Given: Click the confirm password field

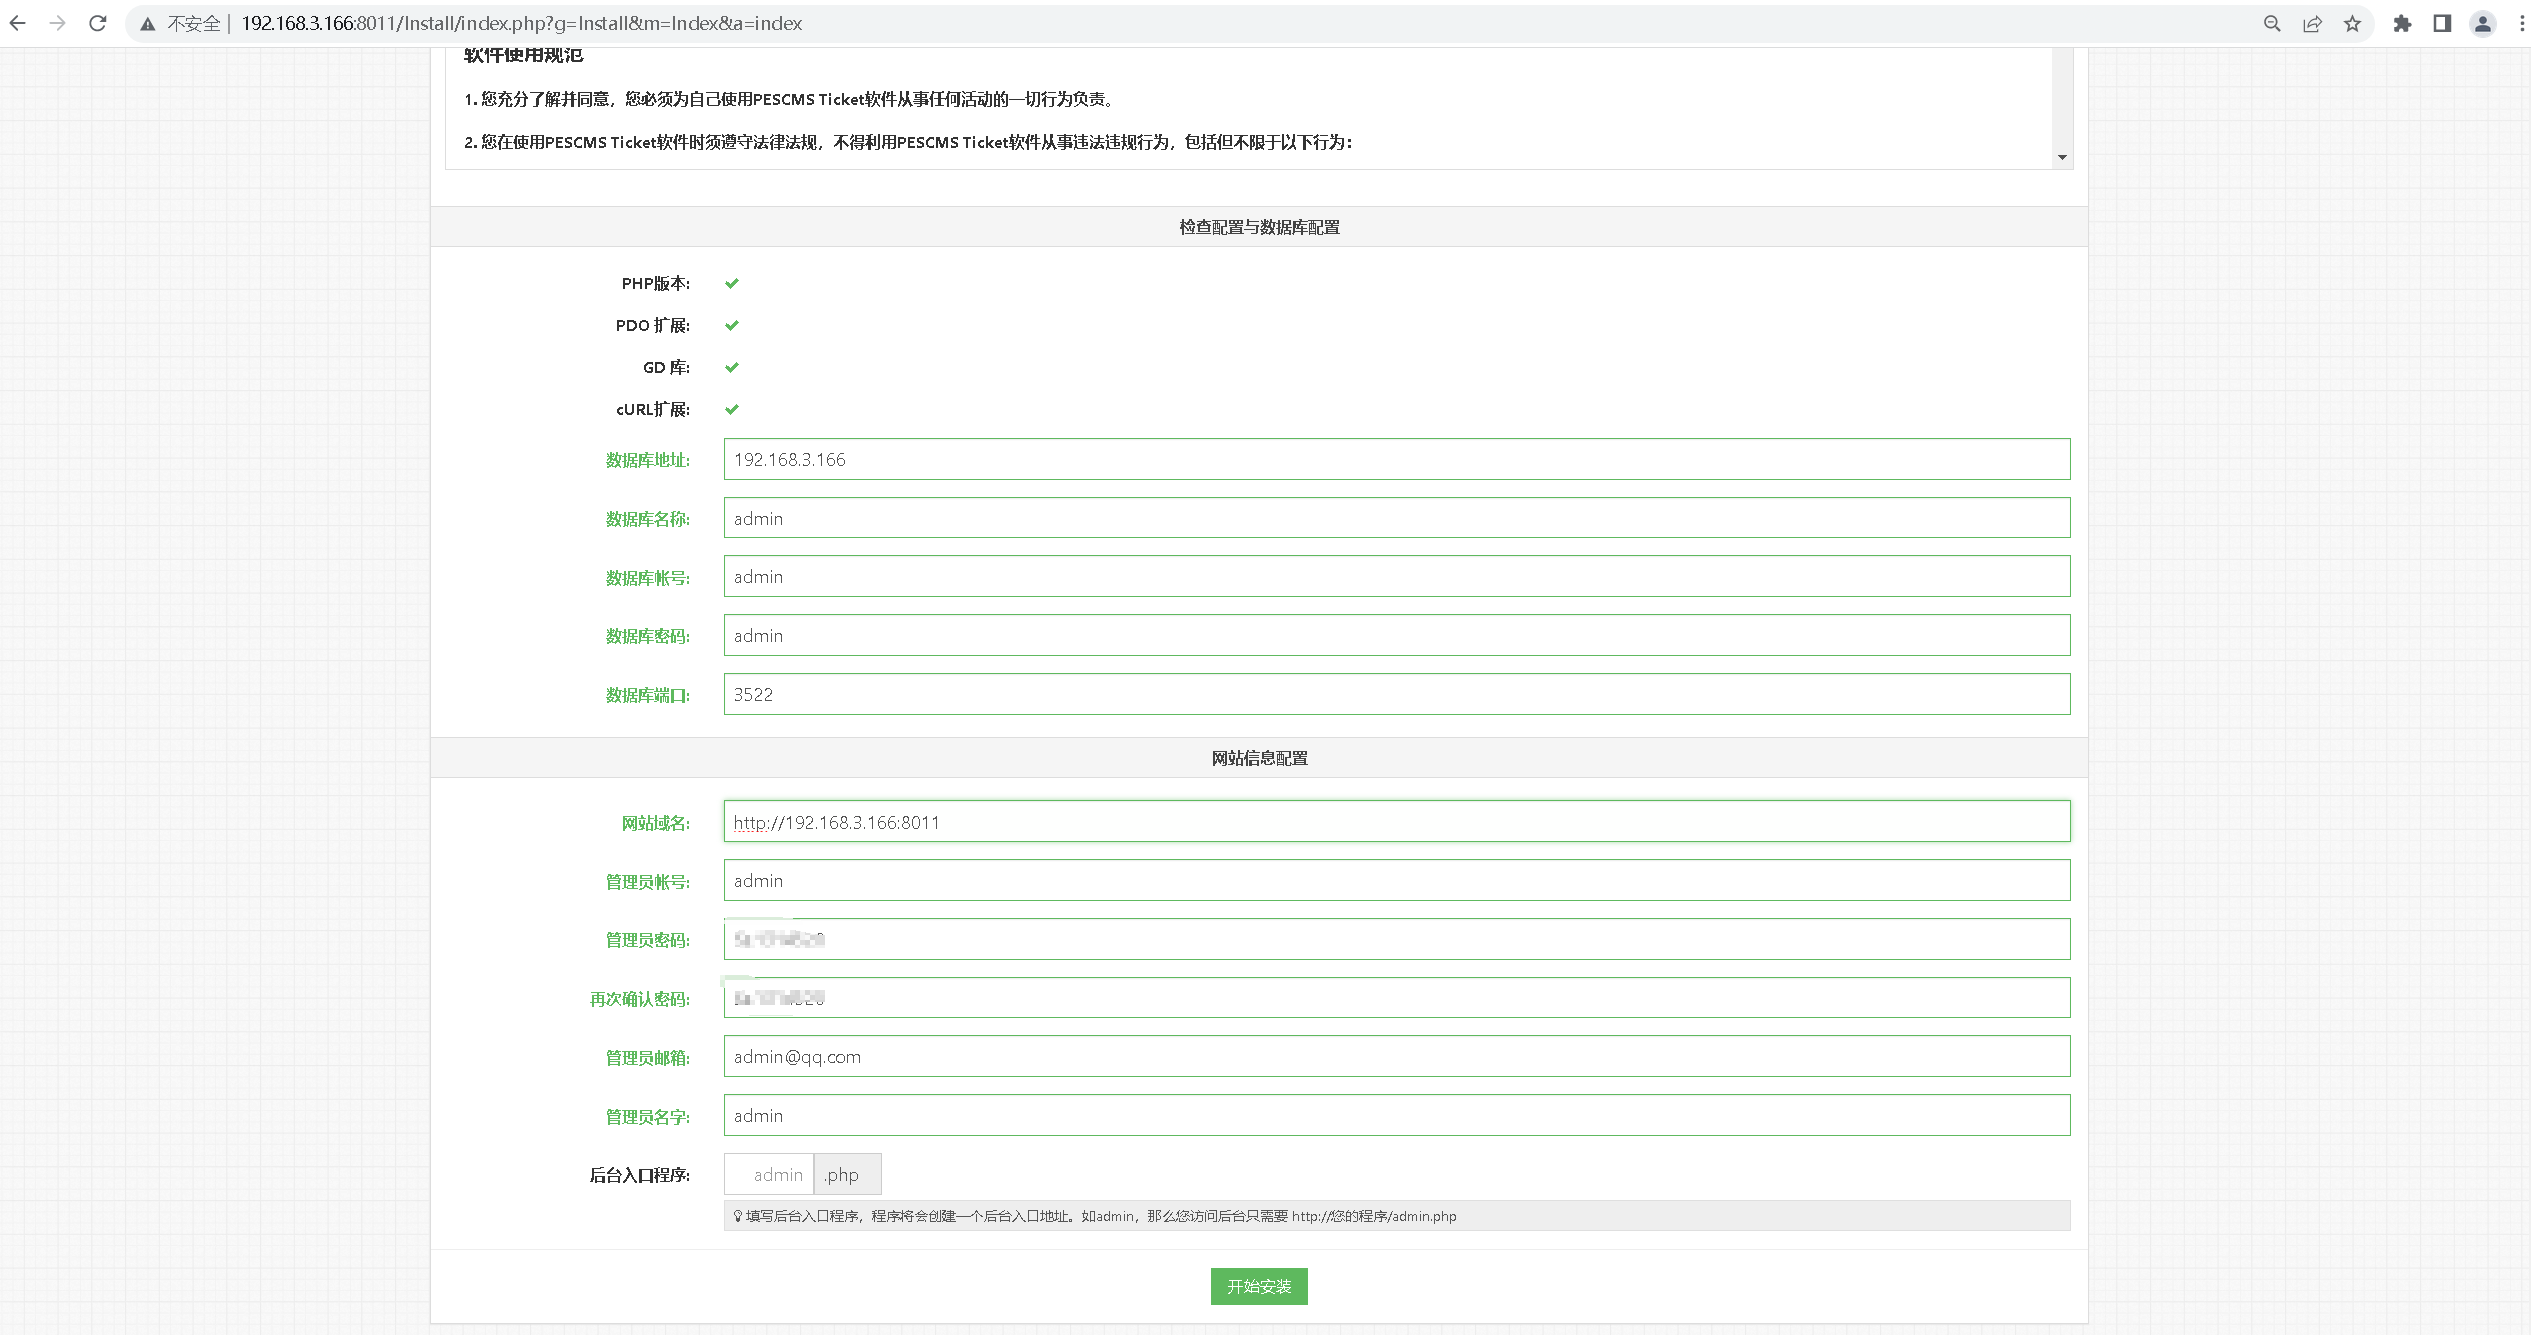Looking at the screenshot, I should click(x=1396, y=998).
